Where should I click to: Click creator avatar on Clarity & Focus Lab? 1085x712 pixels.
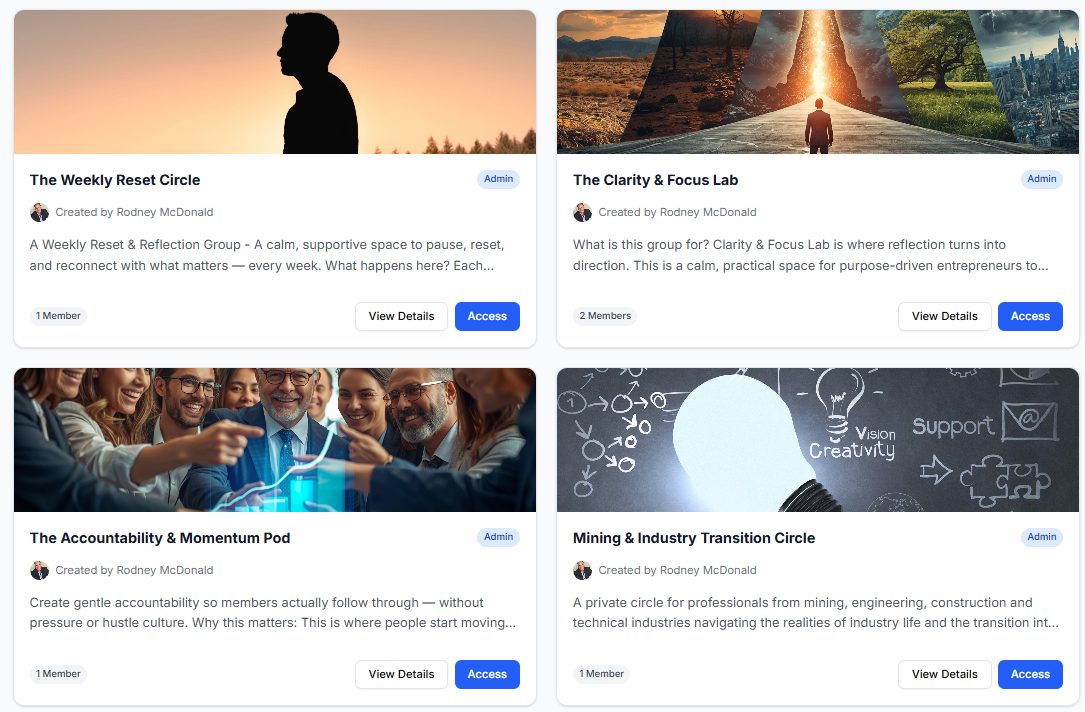pyautogui.click(x=583, y=212)
